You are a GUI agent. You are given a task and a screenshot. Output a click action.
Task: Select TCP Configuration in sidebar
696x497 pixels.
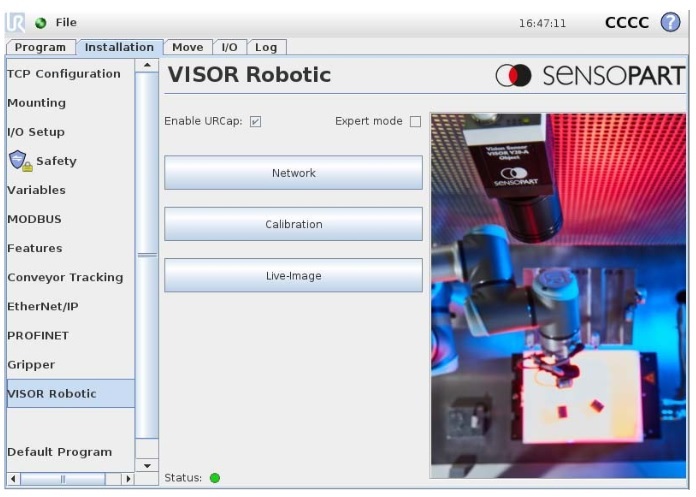(x=70, y=74)
